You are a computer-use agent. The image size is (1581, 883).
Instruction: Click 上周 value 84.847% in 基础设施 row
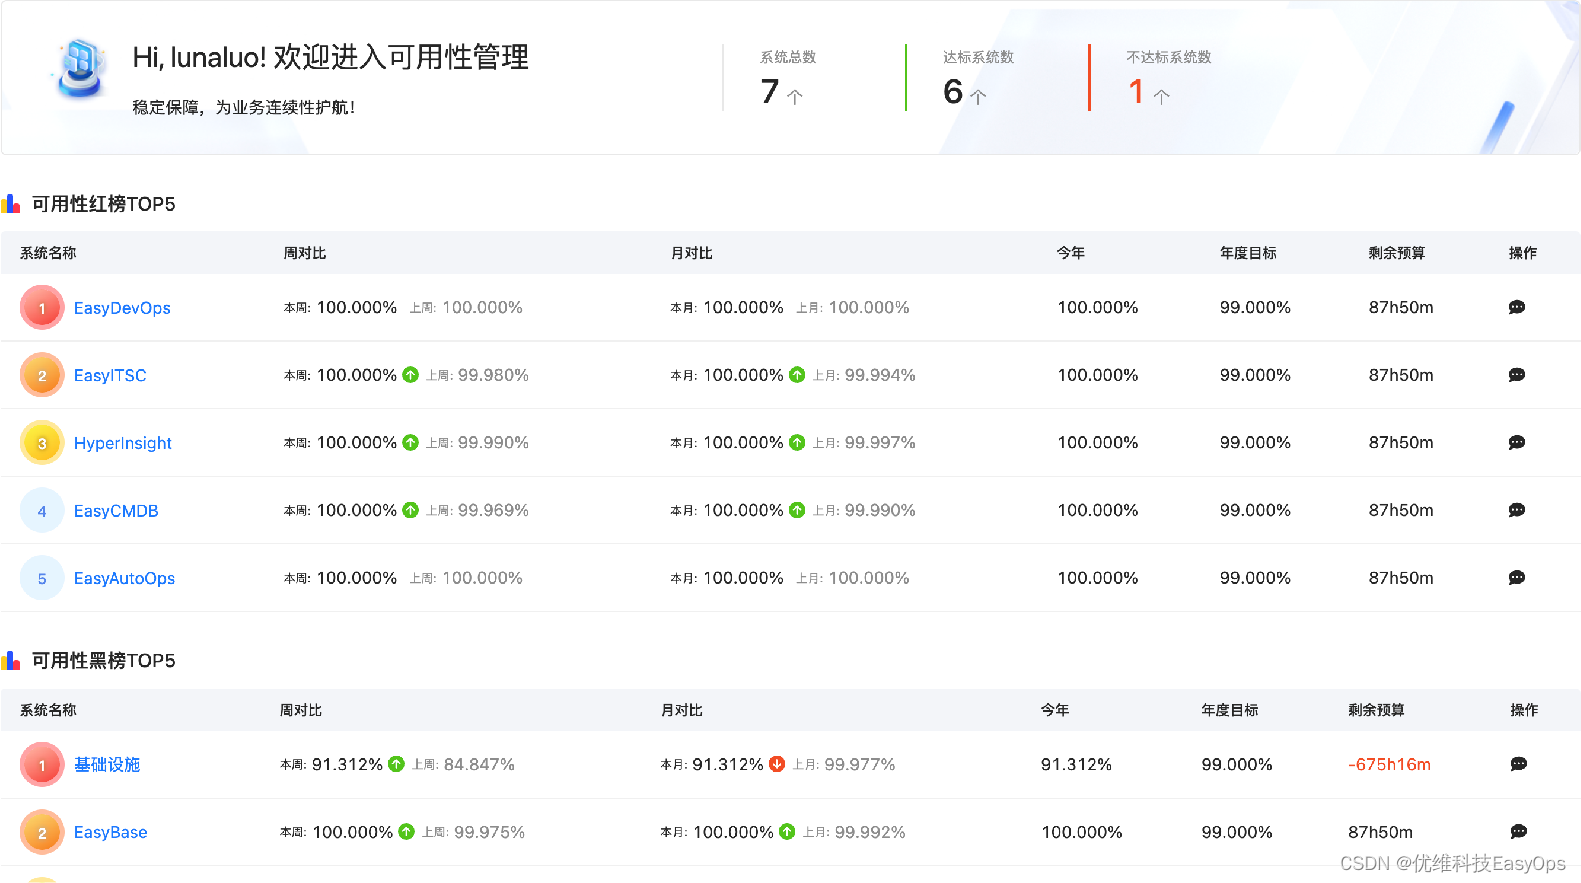pyautogui.click(x=479, y=764)
